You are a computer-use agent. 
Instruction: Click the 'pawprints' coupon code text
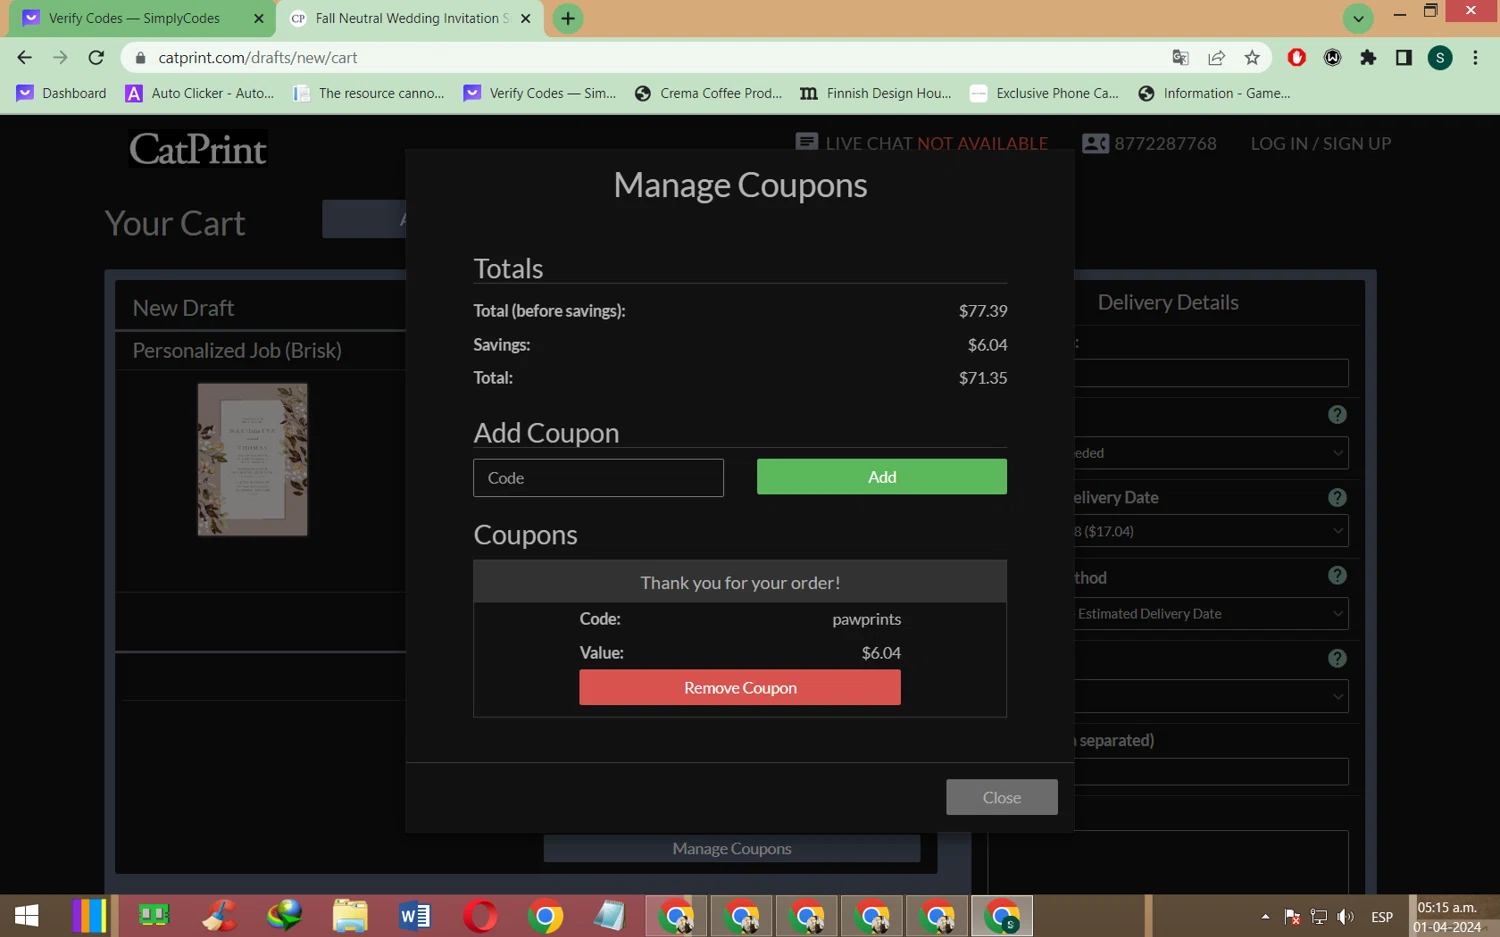(x=866, y=619)
